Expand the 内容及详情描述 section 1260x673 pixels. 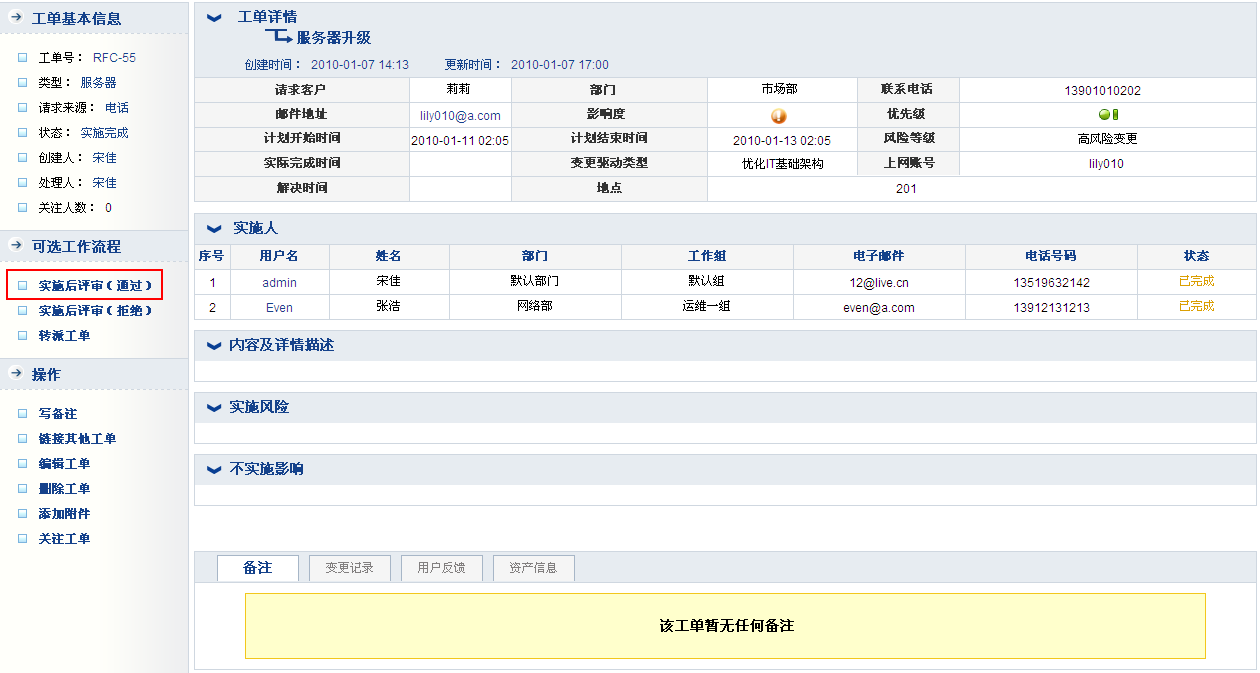(214, 346)
